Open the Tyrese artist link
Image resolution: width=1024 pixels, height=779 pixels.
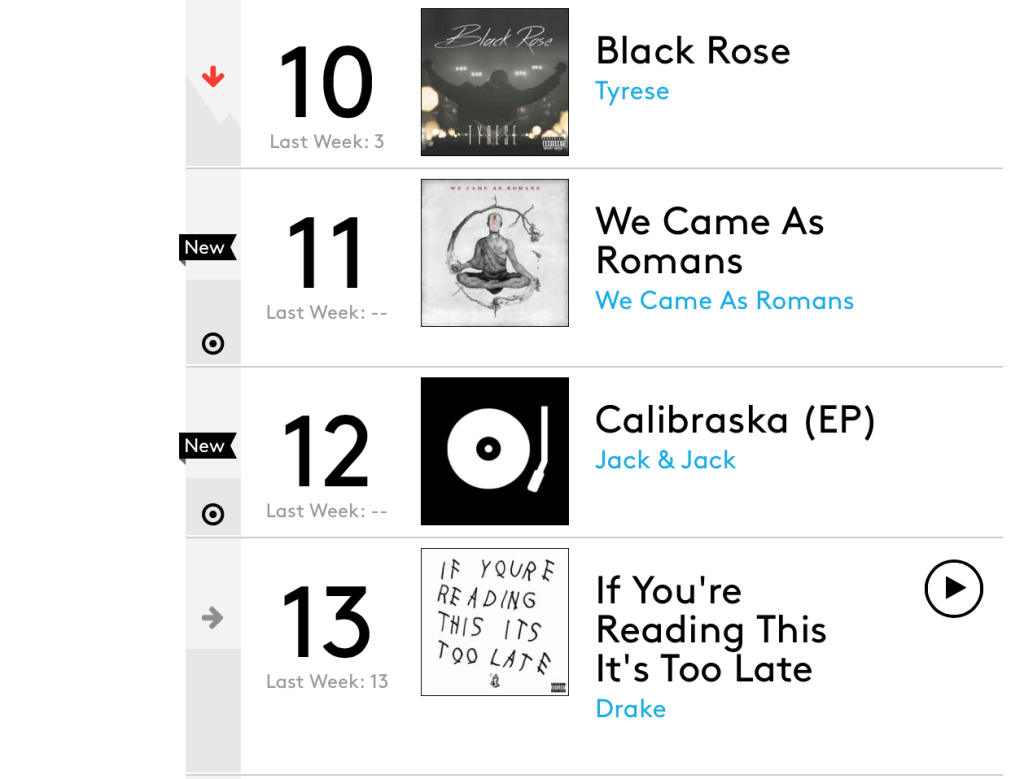pos(632,91)
